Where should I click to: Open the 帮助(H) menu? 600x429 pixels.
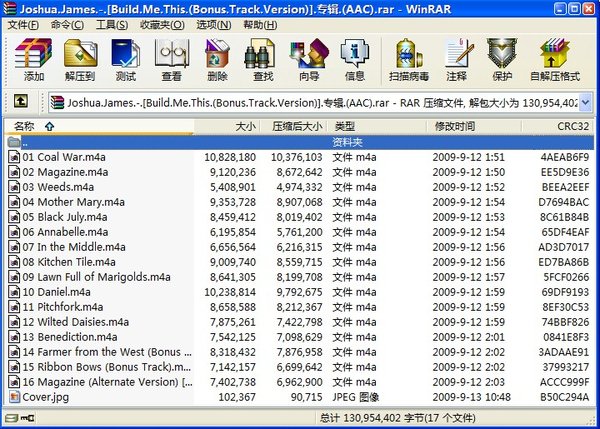pyautogui.click(x=260, y=25)
